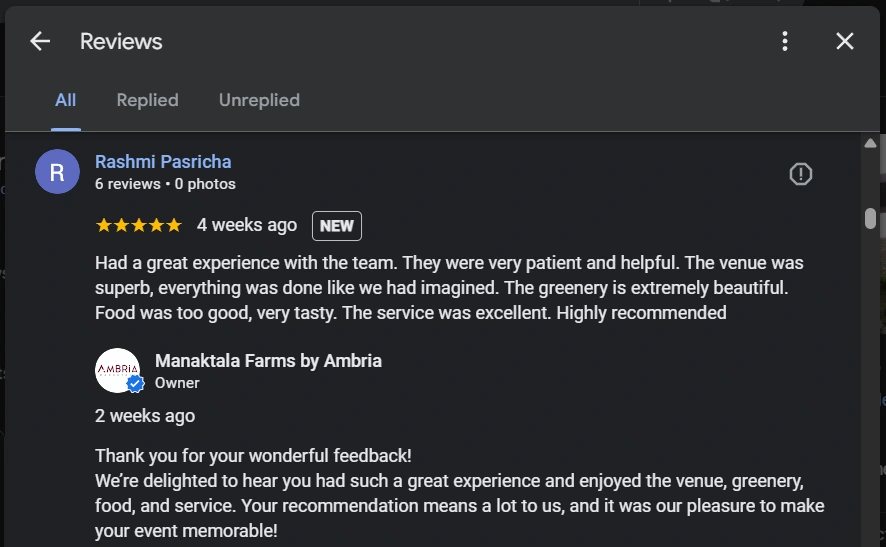This screenshot has width=886, height=547.
Task: Switch to the Replied tab
Action: (x=147, y=100)
